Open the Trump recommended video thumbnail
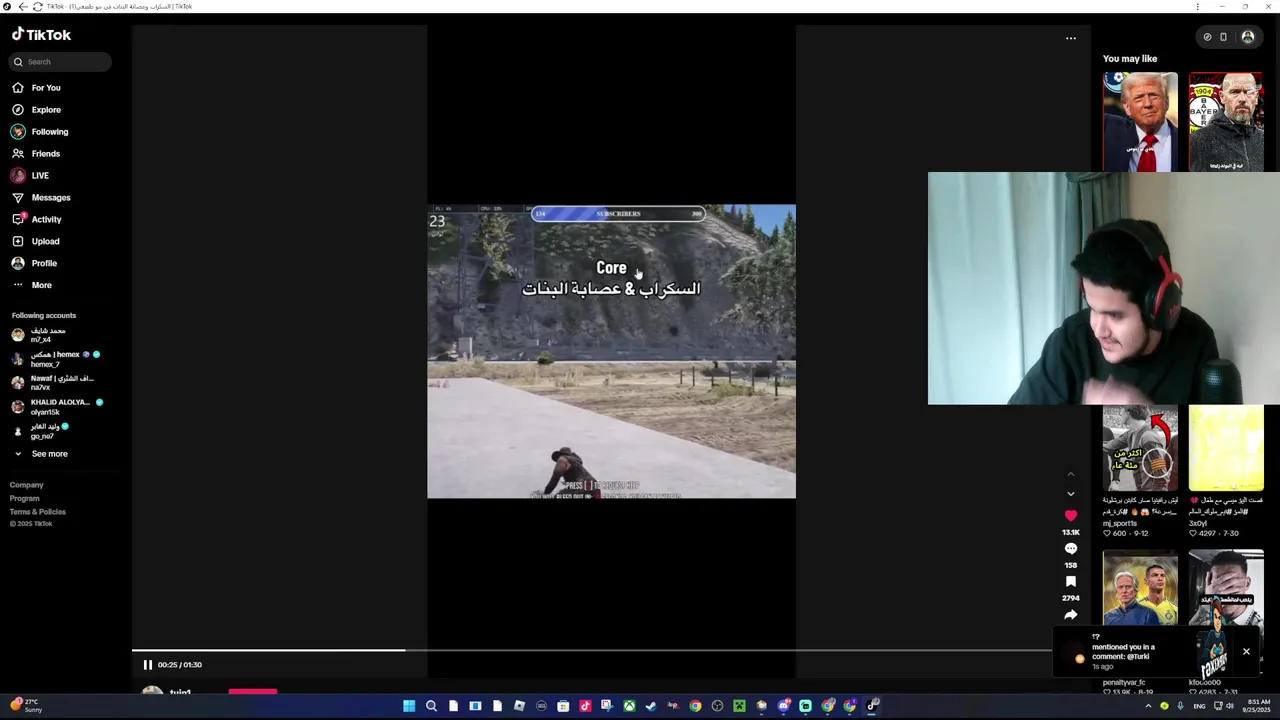This screenshot has height=720, width=1280. 1140,121
